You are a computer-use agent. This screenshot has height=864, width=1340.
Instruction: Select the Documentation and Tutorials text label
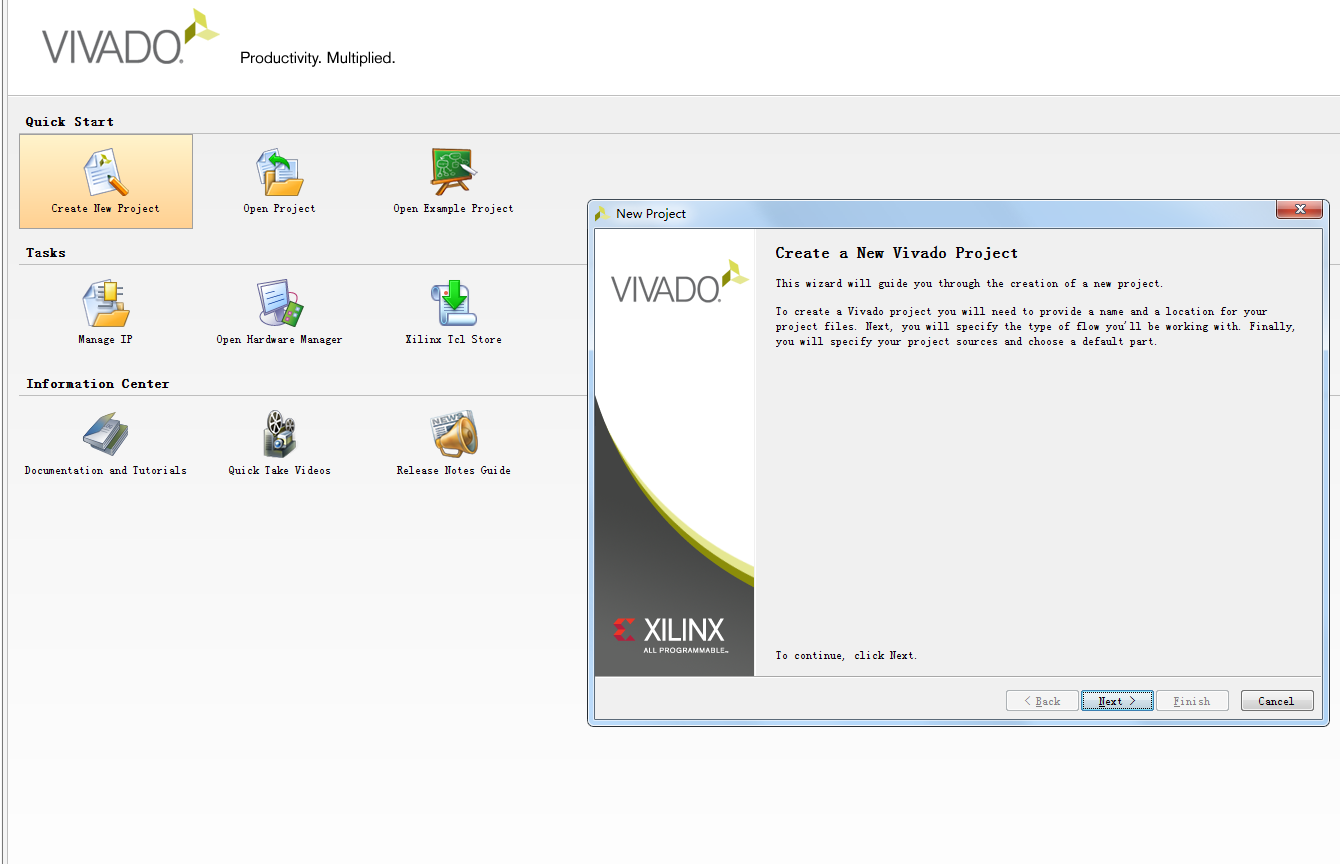click(x=106, y=471)
